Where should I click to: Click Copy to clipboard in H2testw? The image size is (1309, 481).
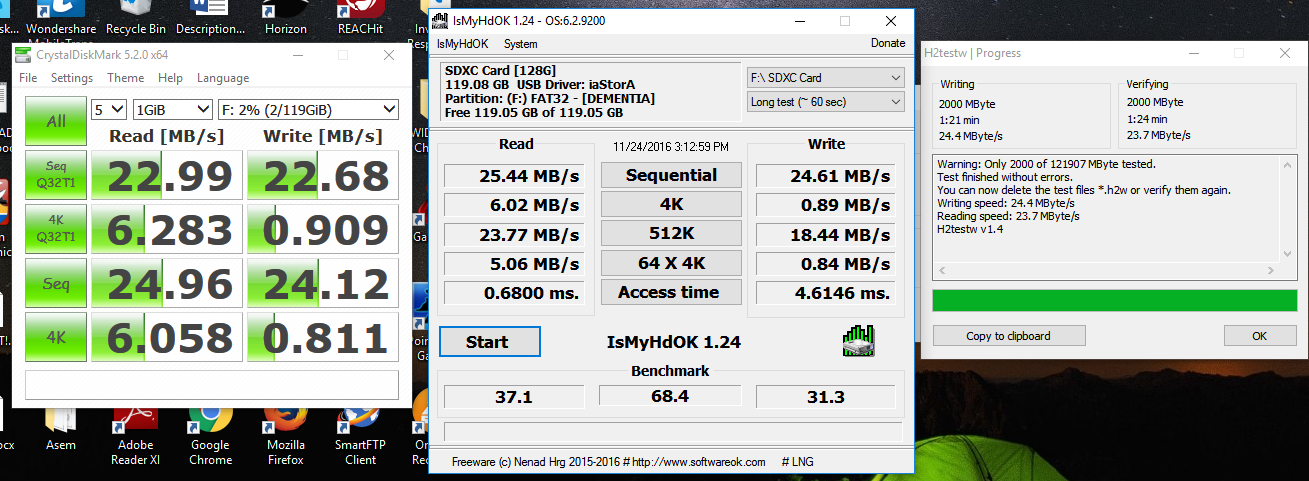tap(1008, 336)
